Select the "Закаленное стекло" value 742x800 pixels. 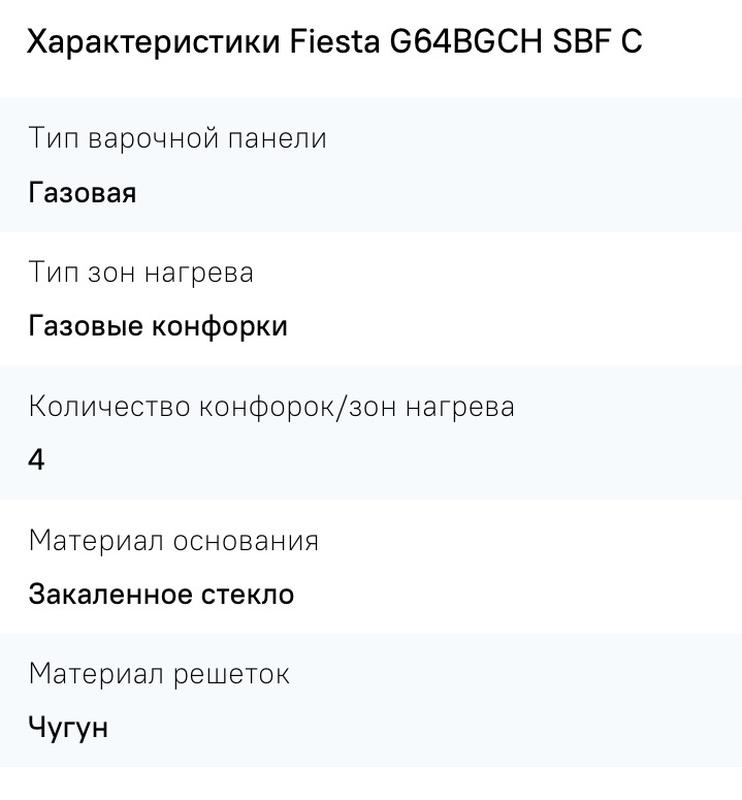[x=161, y=594]
